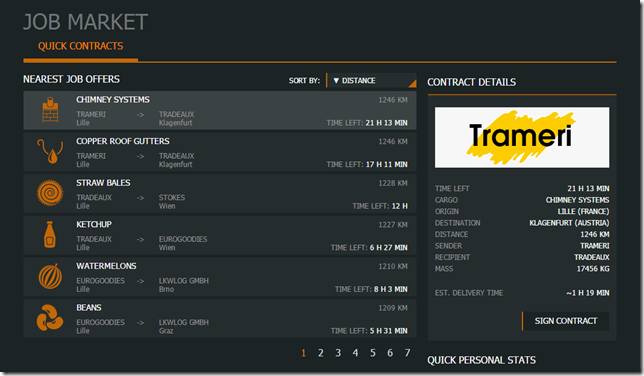This screenshot has height=376, width=644.
Task: Click the Copper Roof Gutters cargo icon
Action: (50, 151)
